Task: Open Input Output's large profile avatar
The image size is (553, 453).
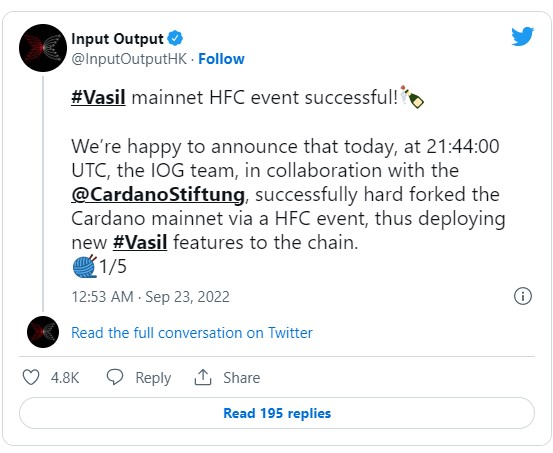Action: [43, 48]
